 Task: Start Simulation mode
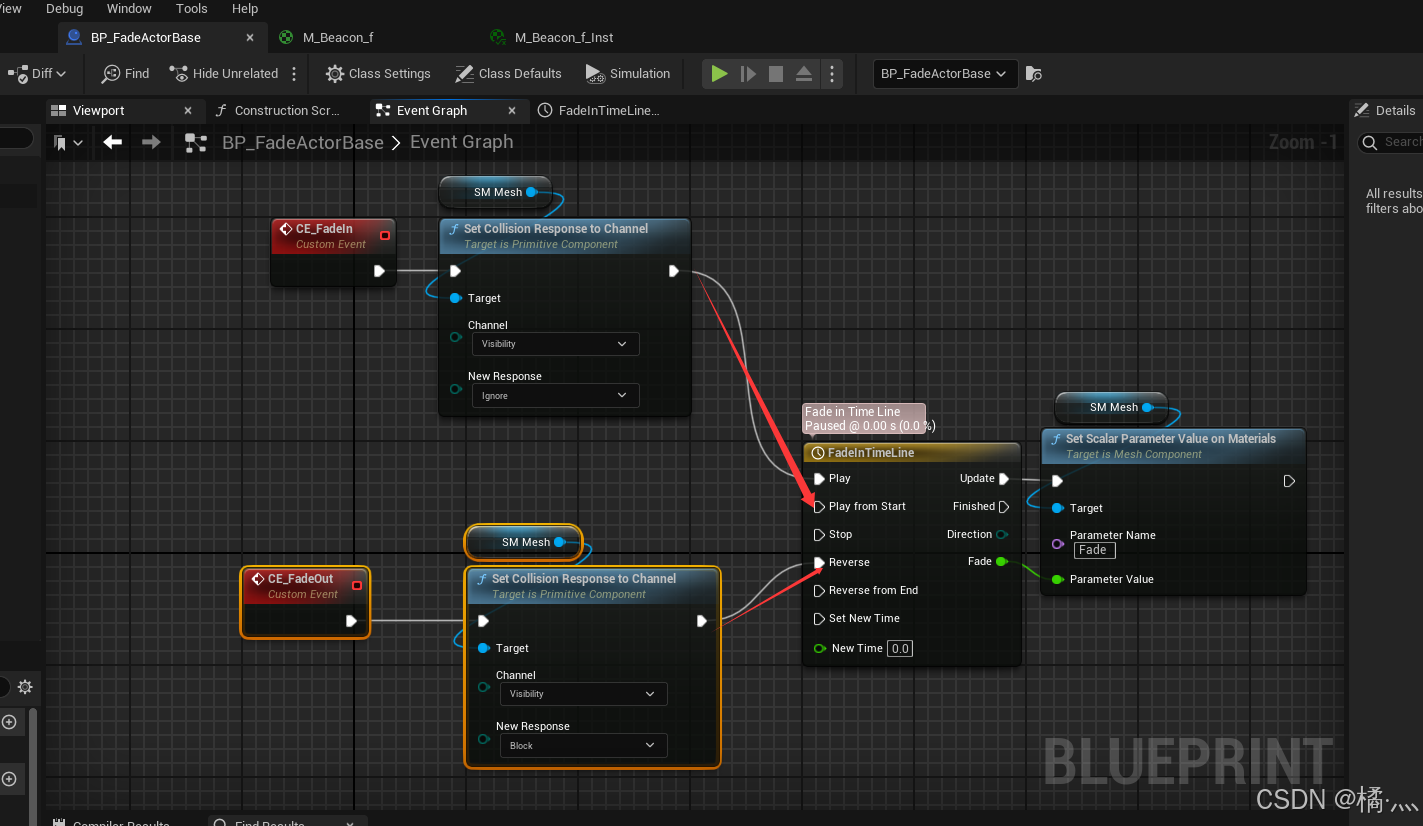[628, 73]
